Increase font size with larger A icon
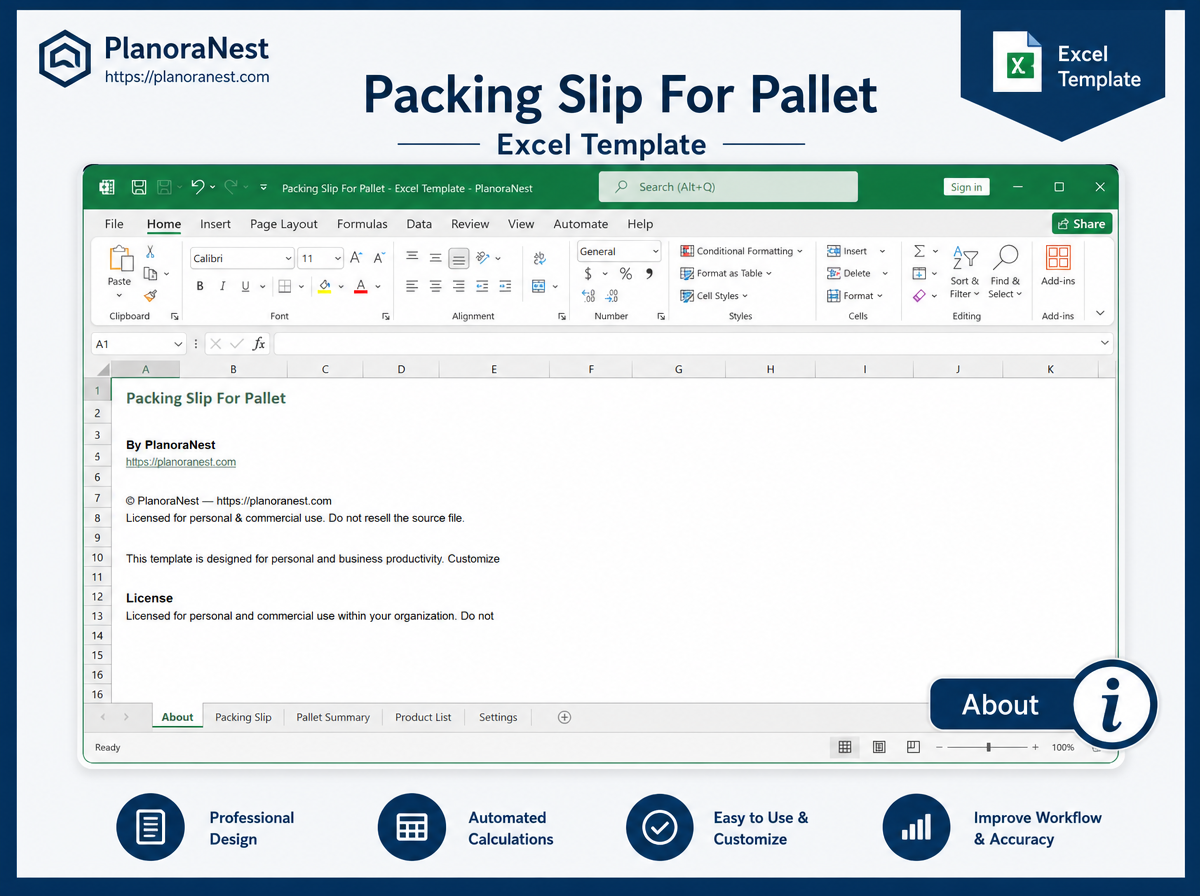This screenshot has width=1200, height=896. [356, 258]
